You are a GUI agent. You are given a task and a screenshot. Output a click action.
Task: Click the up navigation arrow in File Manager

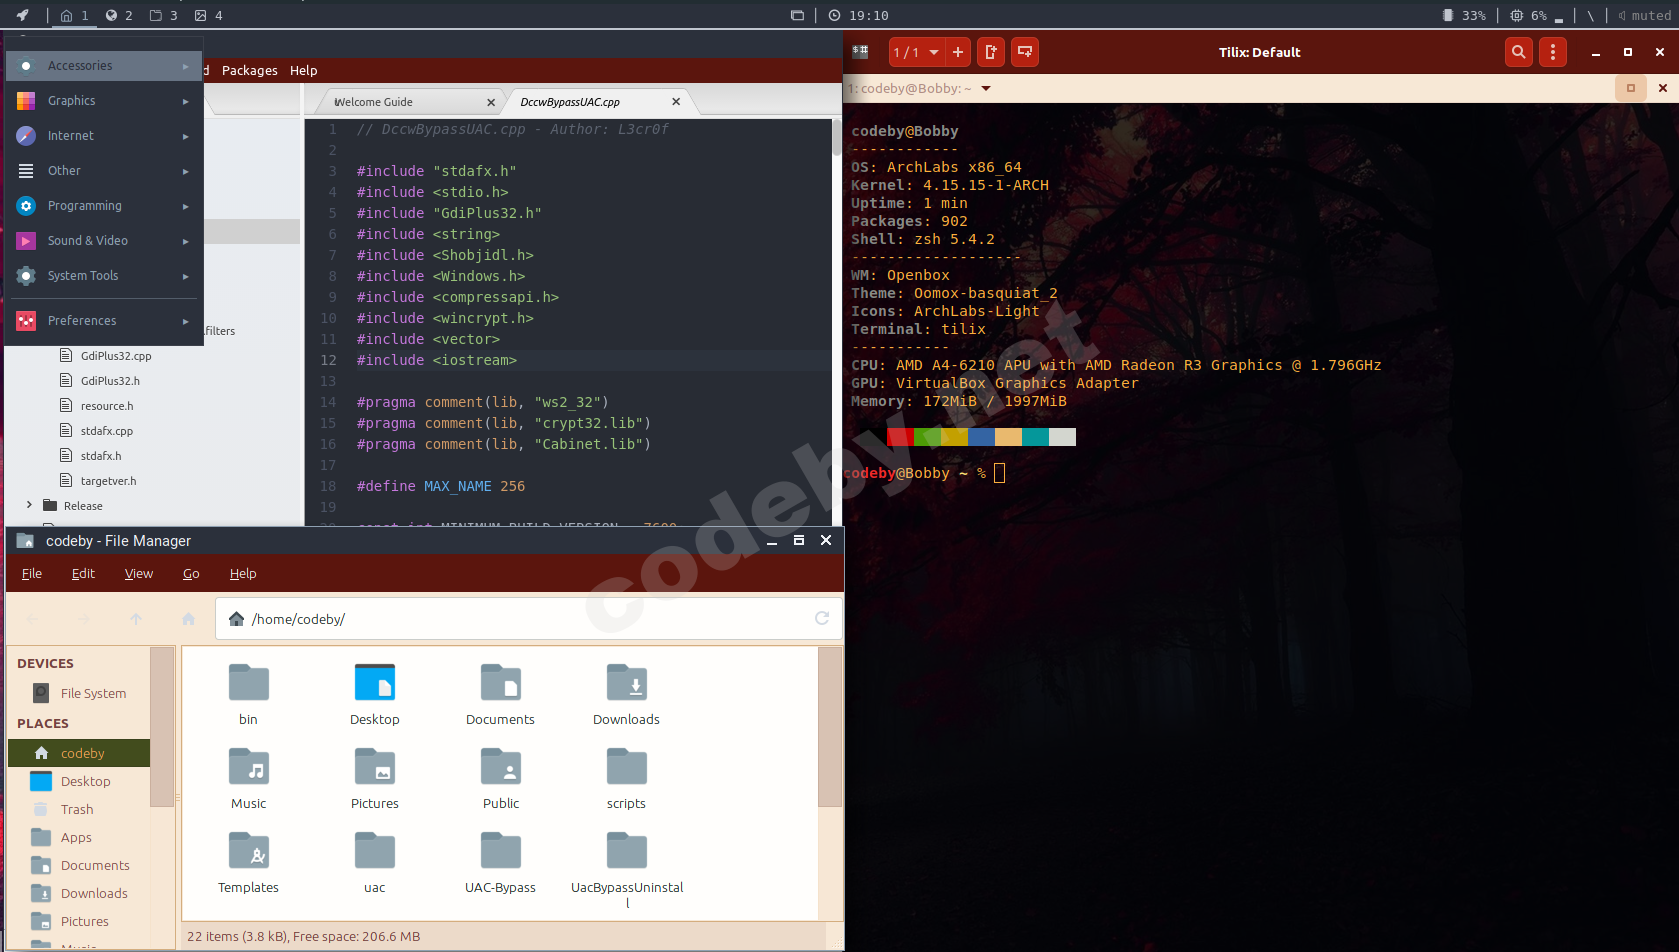136,619
